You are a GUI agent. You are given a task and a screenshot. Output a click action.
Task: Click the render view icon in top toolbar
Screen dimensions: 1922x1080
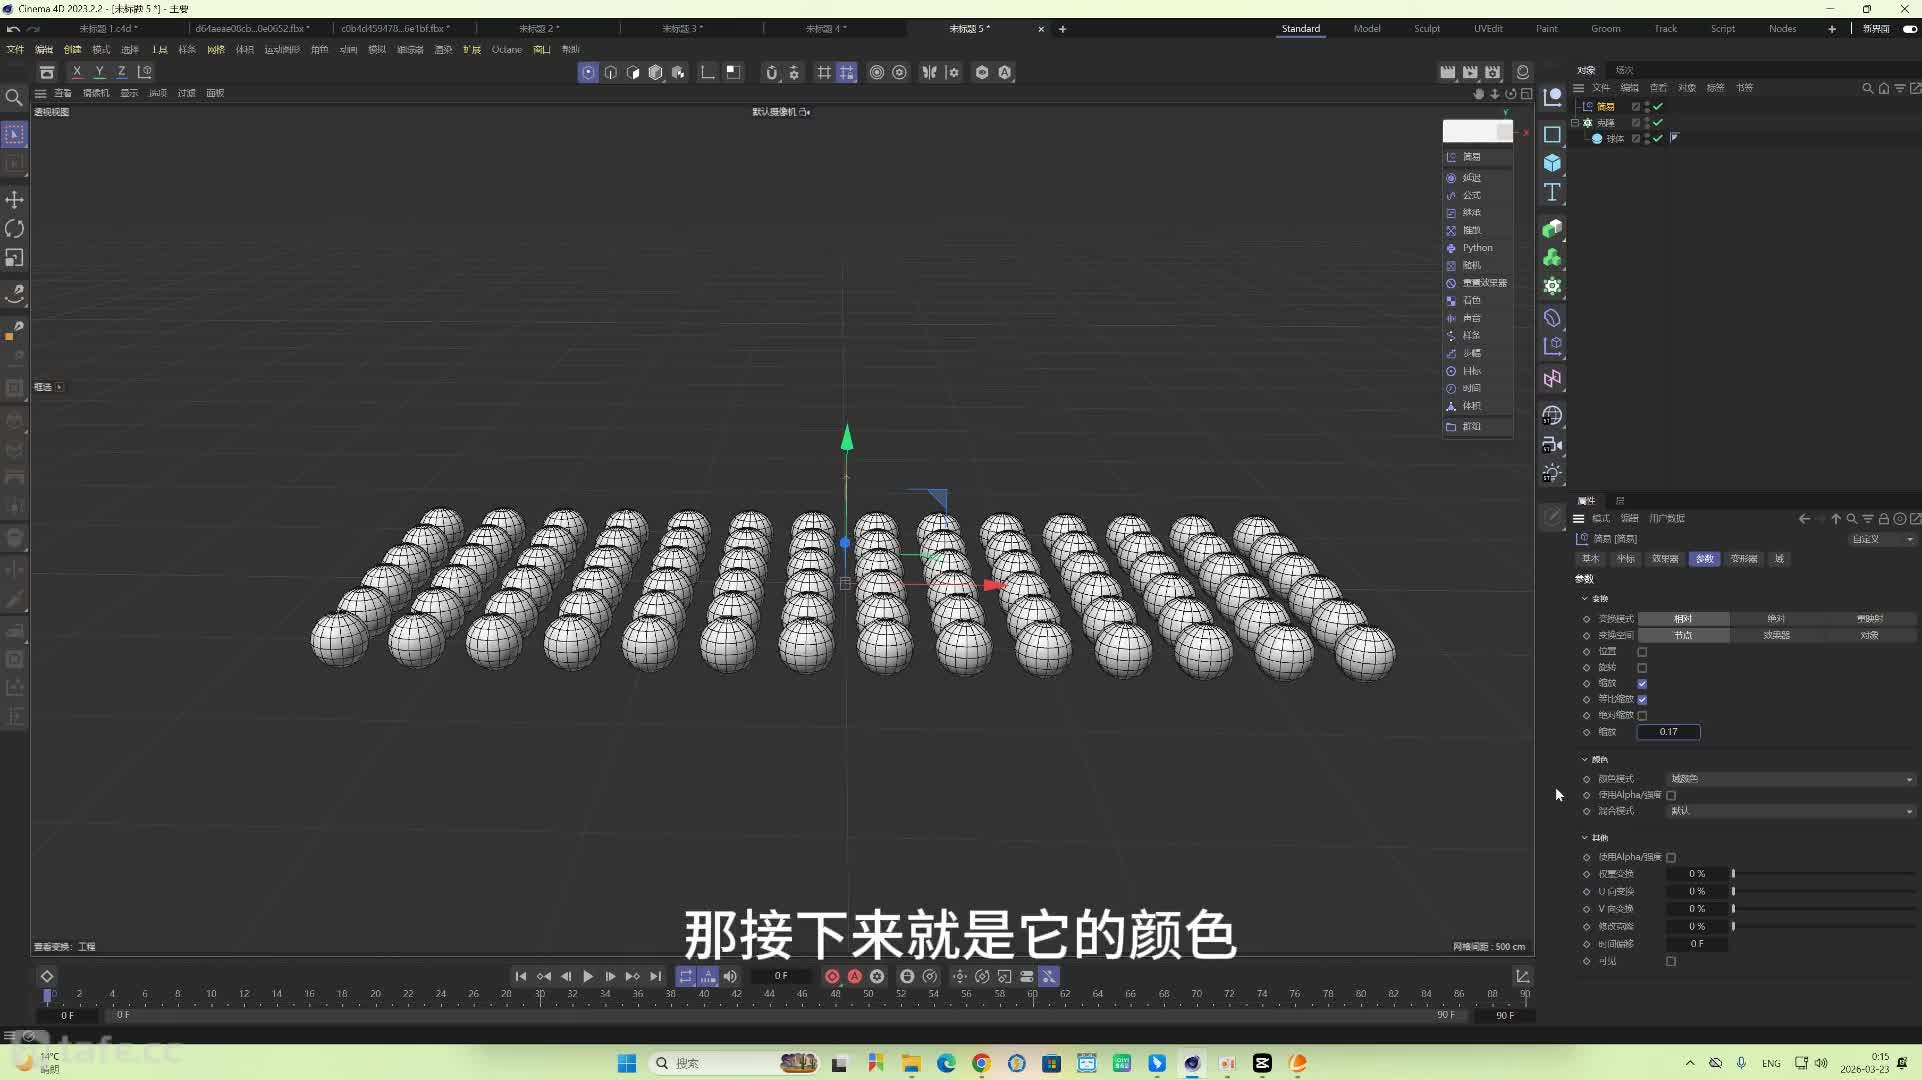[x=1447, y=72]
